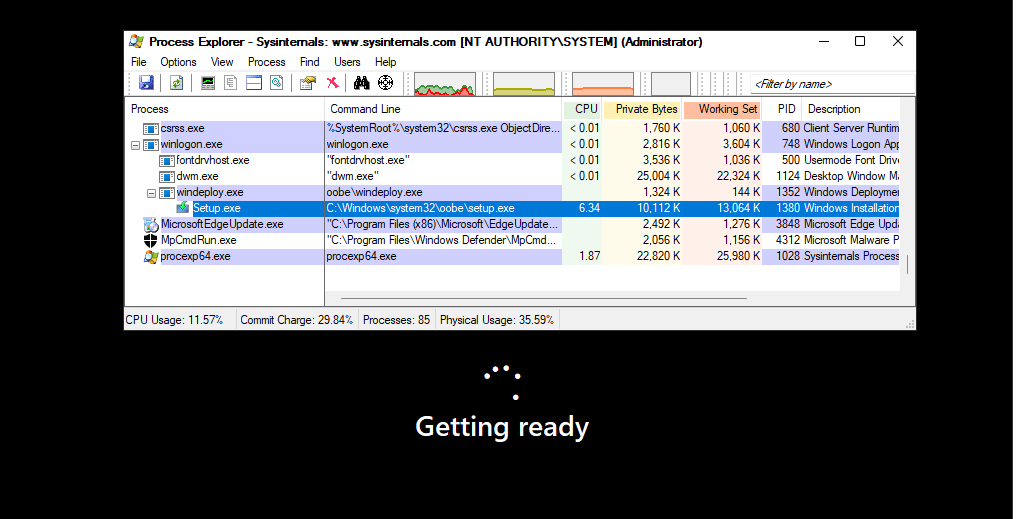Sort by the Private Bytes column header

pos(642,109)
